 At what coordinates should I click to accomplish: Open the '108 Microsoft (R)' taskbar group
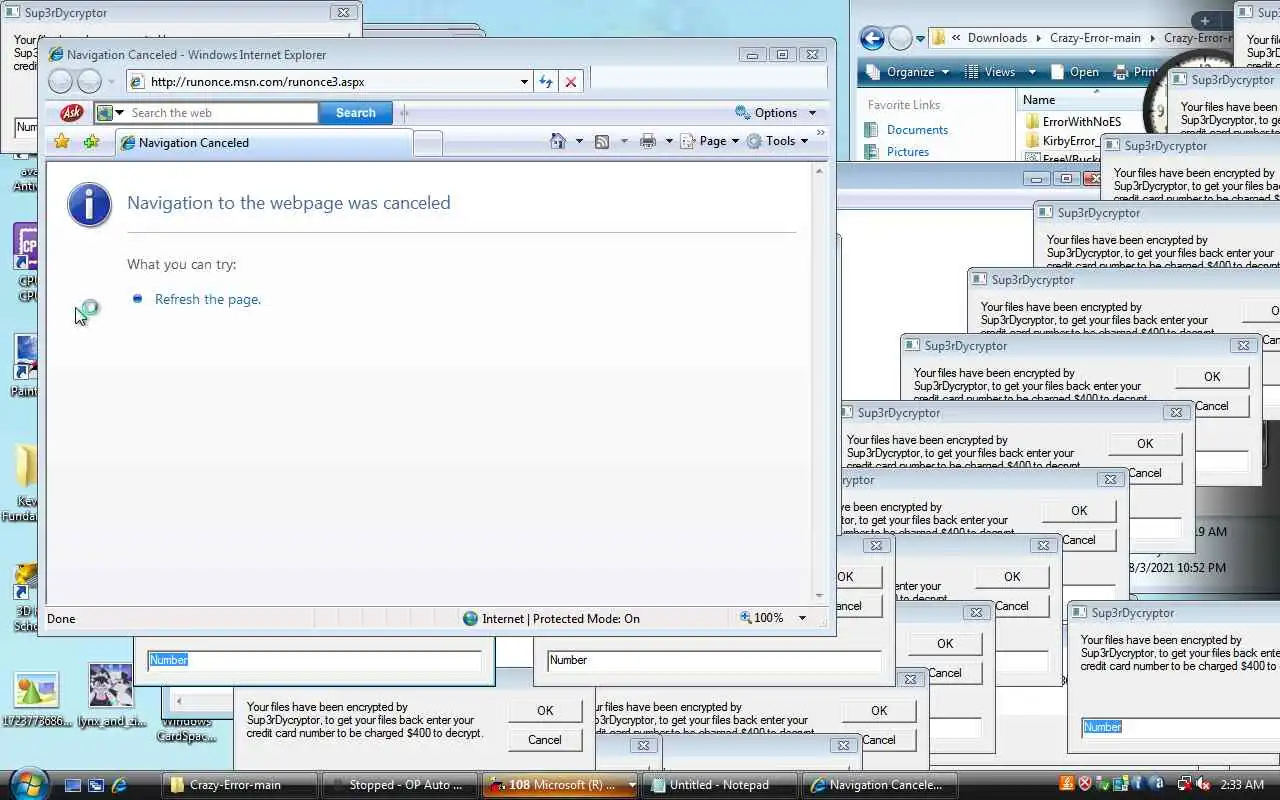(559, 785)
